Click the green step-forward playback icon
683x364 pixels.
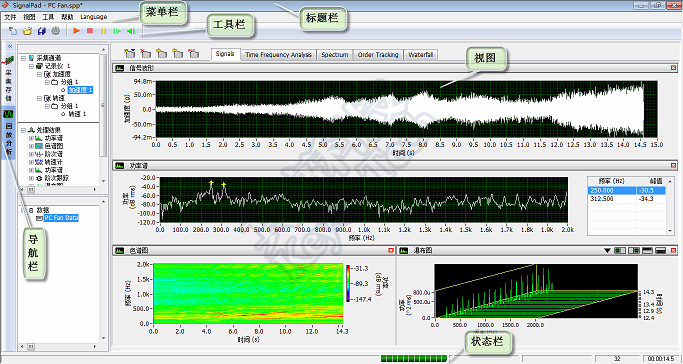point(117,31)
